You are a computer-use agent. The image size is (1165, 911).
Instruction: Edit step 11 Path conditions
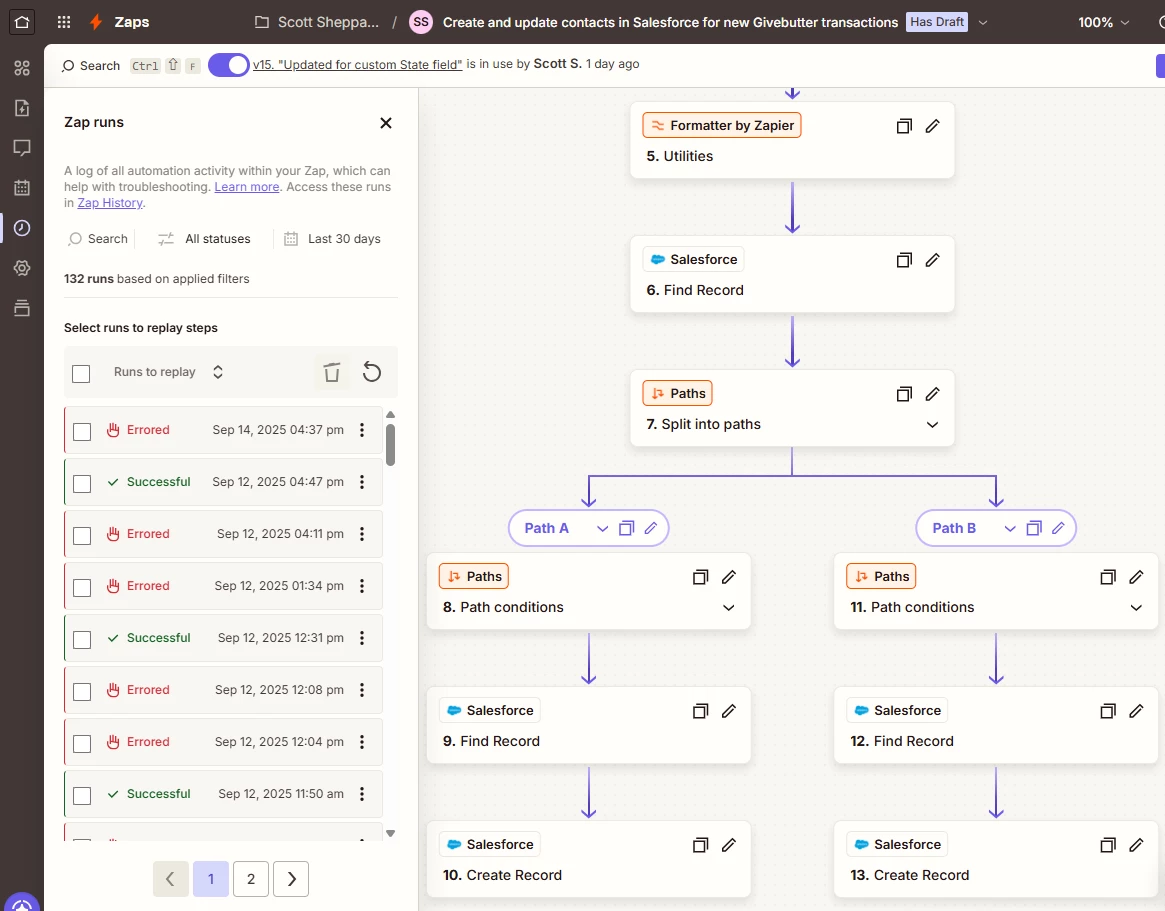[1136, 577]
